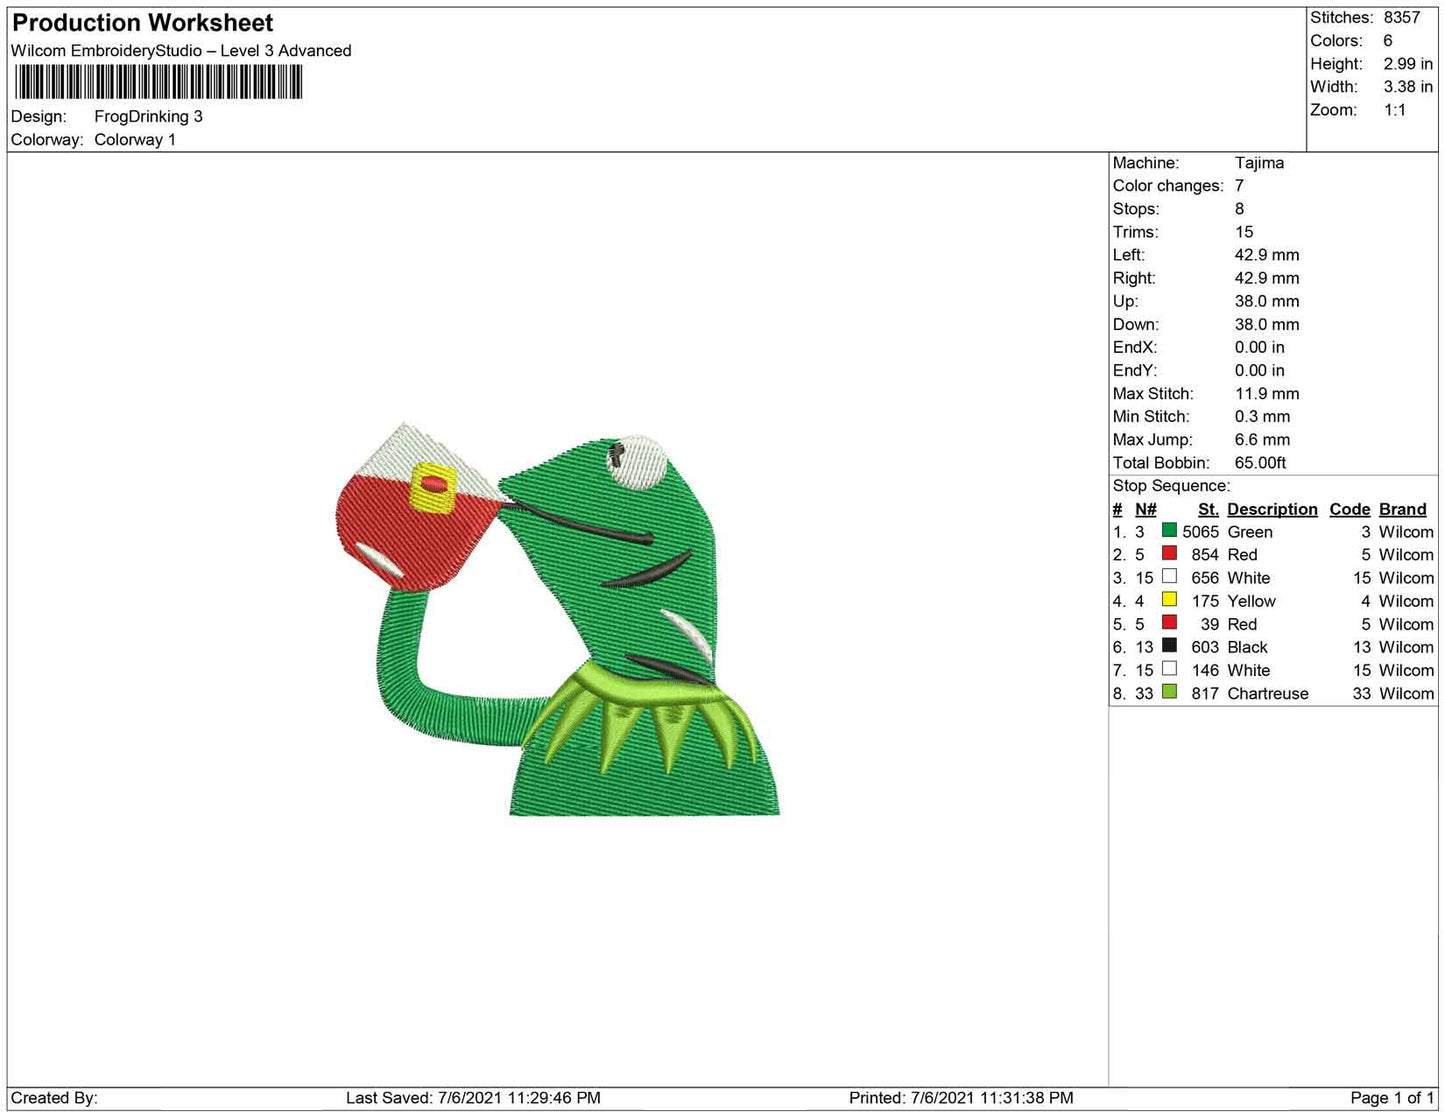This screenshot has height=1112, width=1445.
Task: Toggle the Colorway 1 selection
Action: pos(134,139)
